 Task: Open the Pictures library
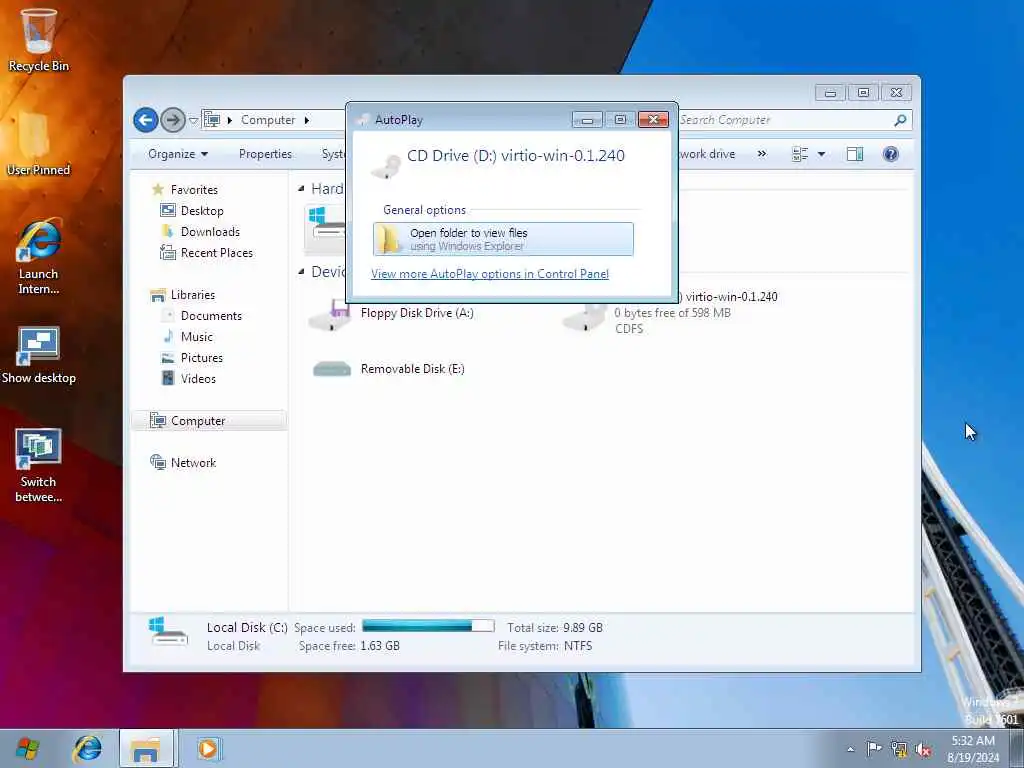coord(201,358)
